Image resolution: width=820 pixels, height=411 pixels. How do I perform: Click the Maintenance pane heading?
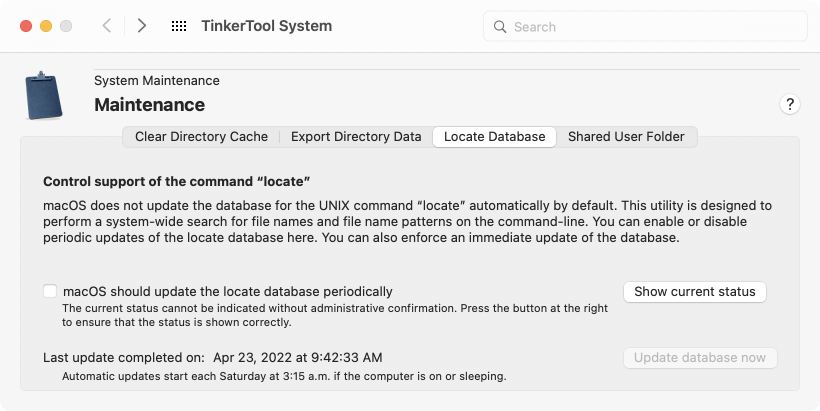[x=150, y=105]
